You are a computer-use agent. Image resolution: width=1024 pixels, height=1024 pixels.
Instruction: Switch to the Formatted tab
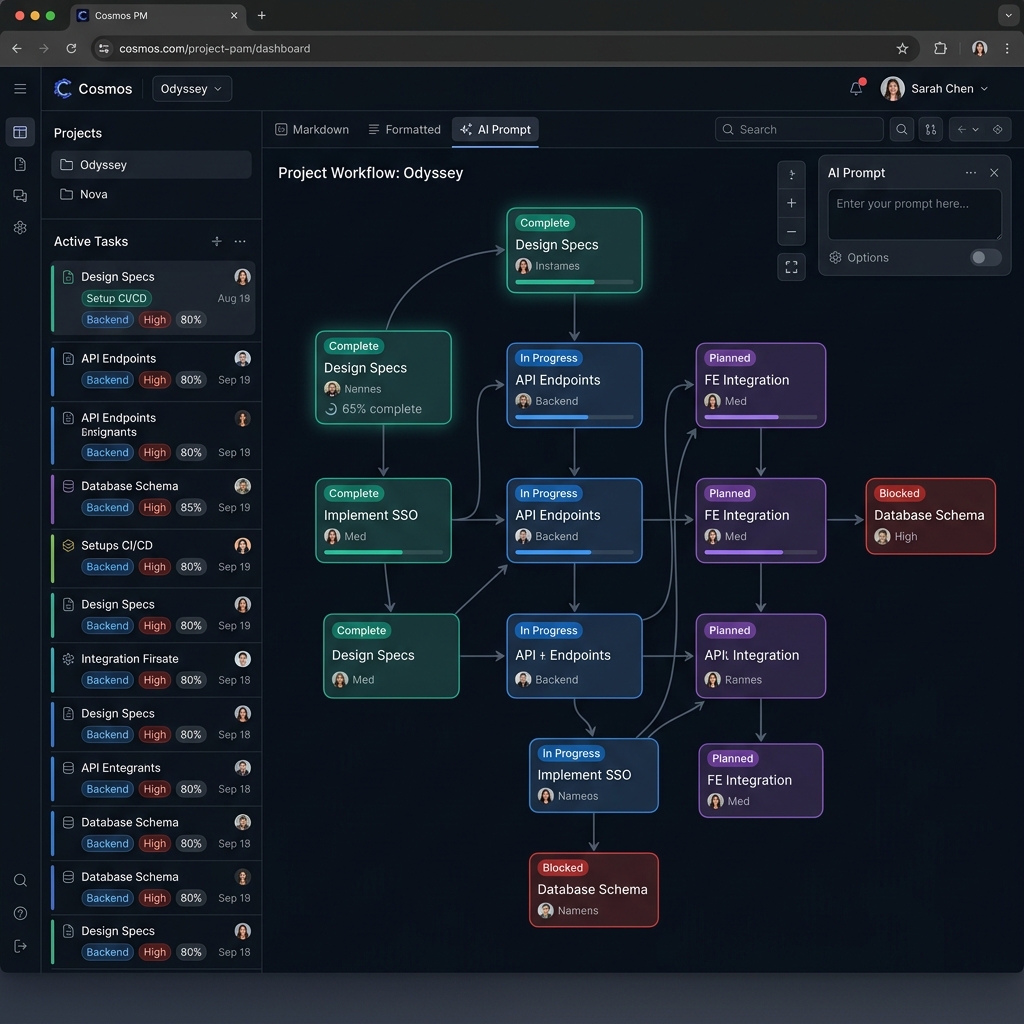click(404, 129)
